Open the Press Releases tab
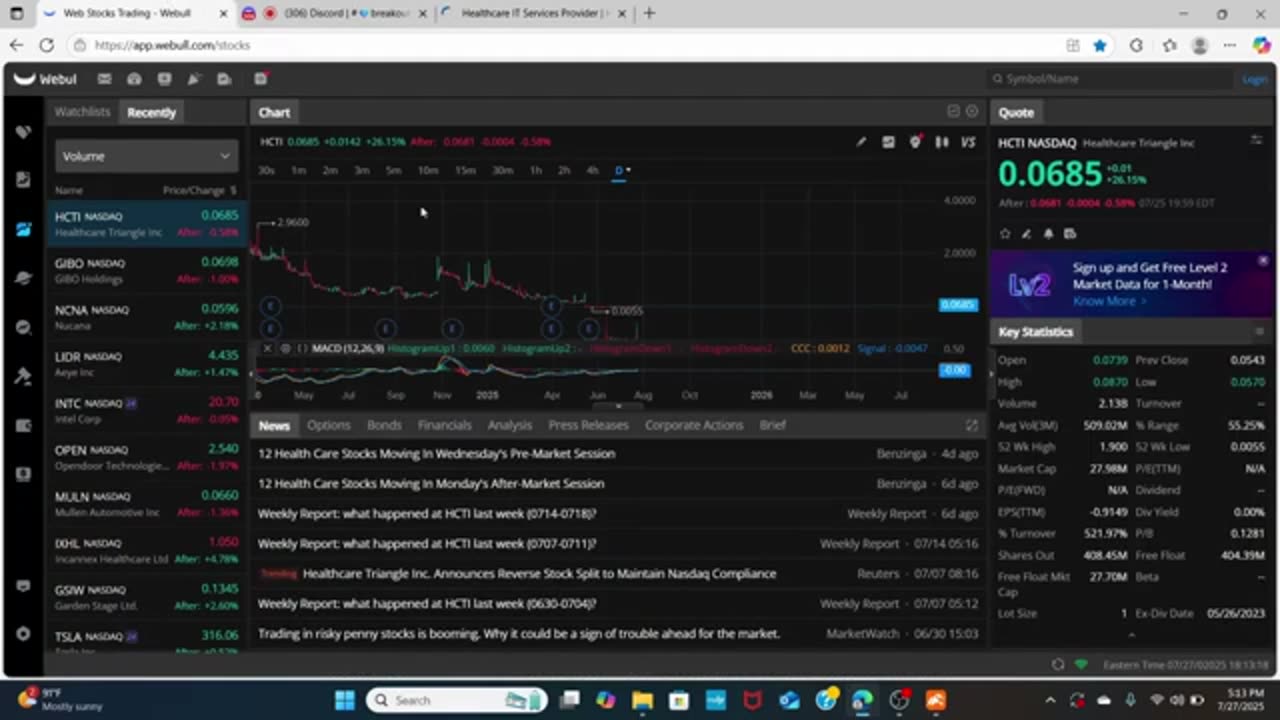1280x720 pixels. (588, 425)
